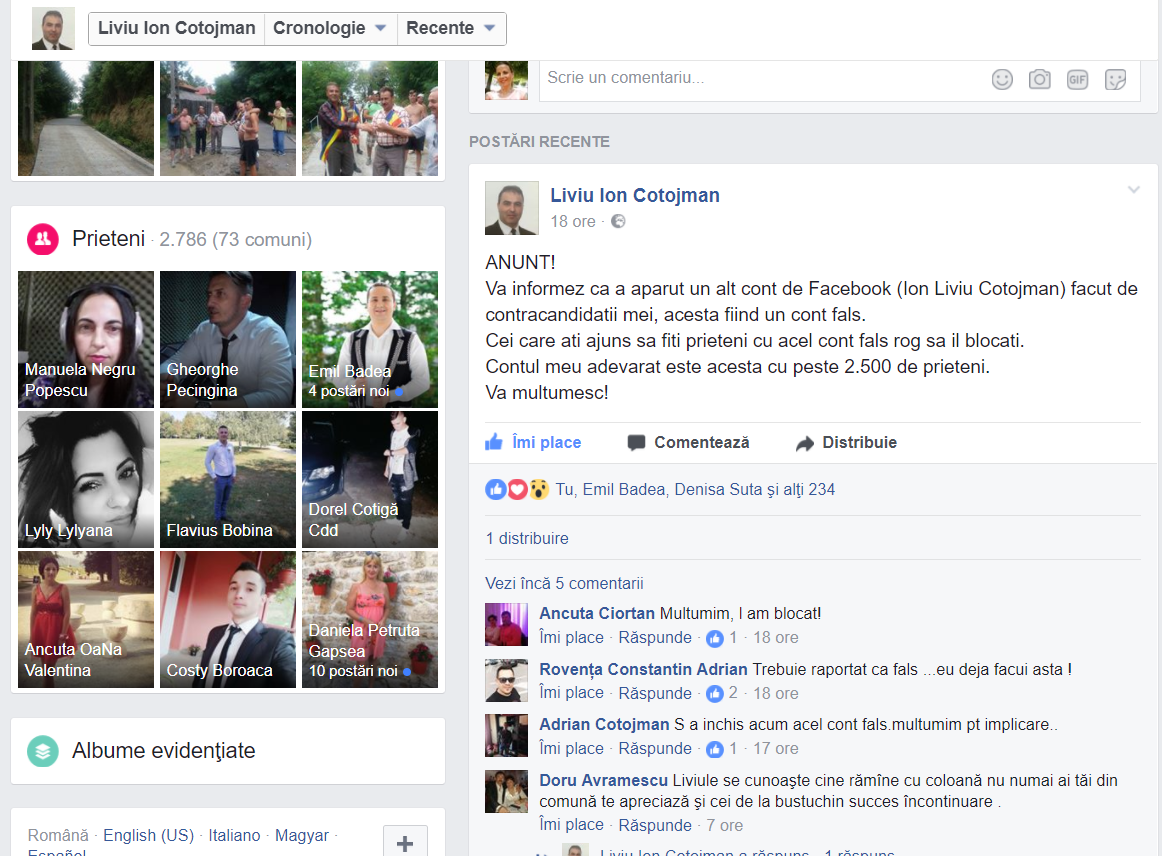Click Îmi place on Rovența's comment
The height and width of the screenshot is (856, 1162).
pos(571,693)
